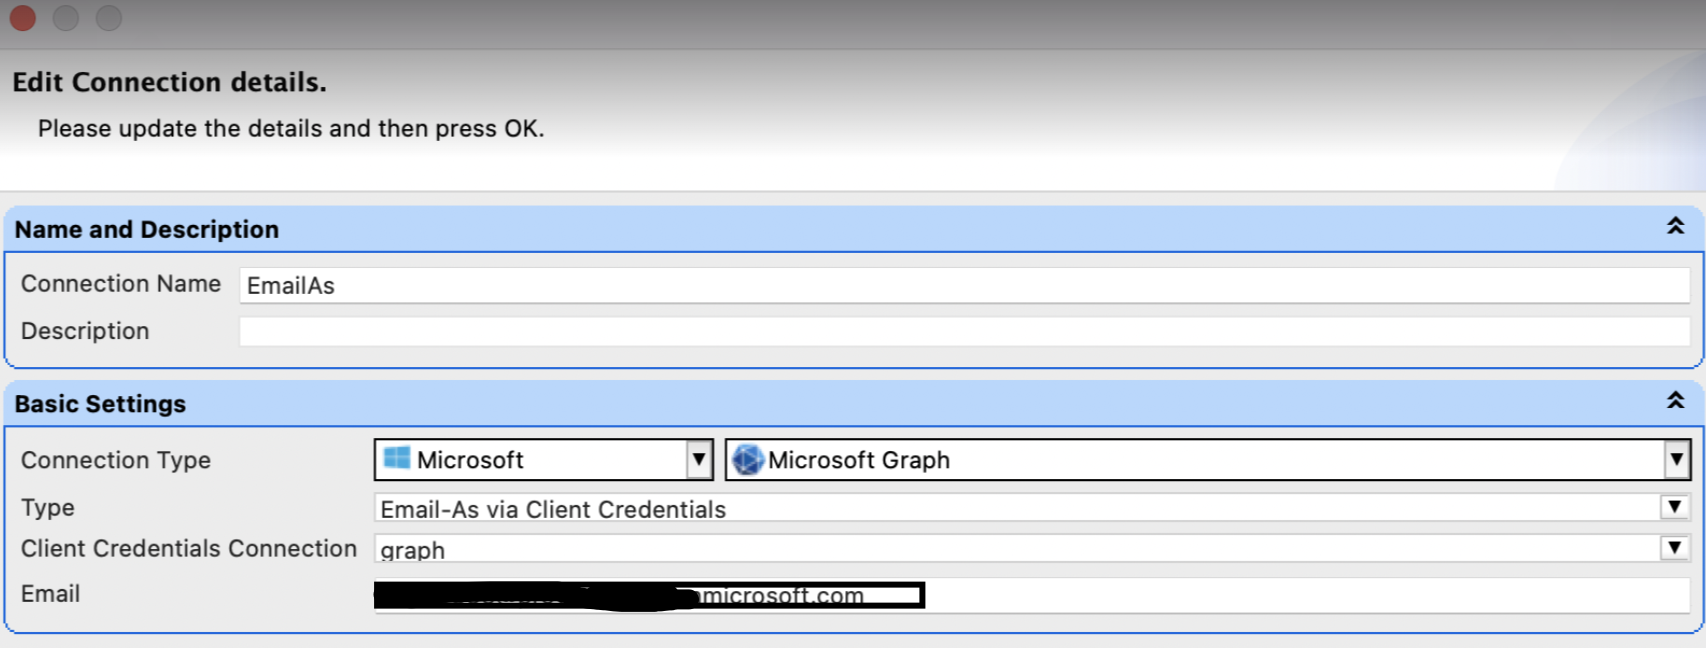
Task: Click the Connection Type label
Action: tap(116, 460)
